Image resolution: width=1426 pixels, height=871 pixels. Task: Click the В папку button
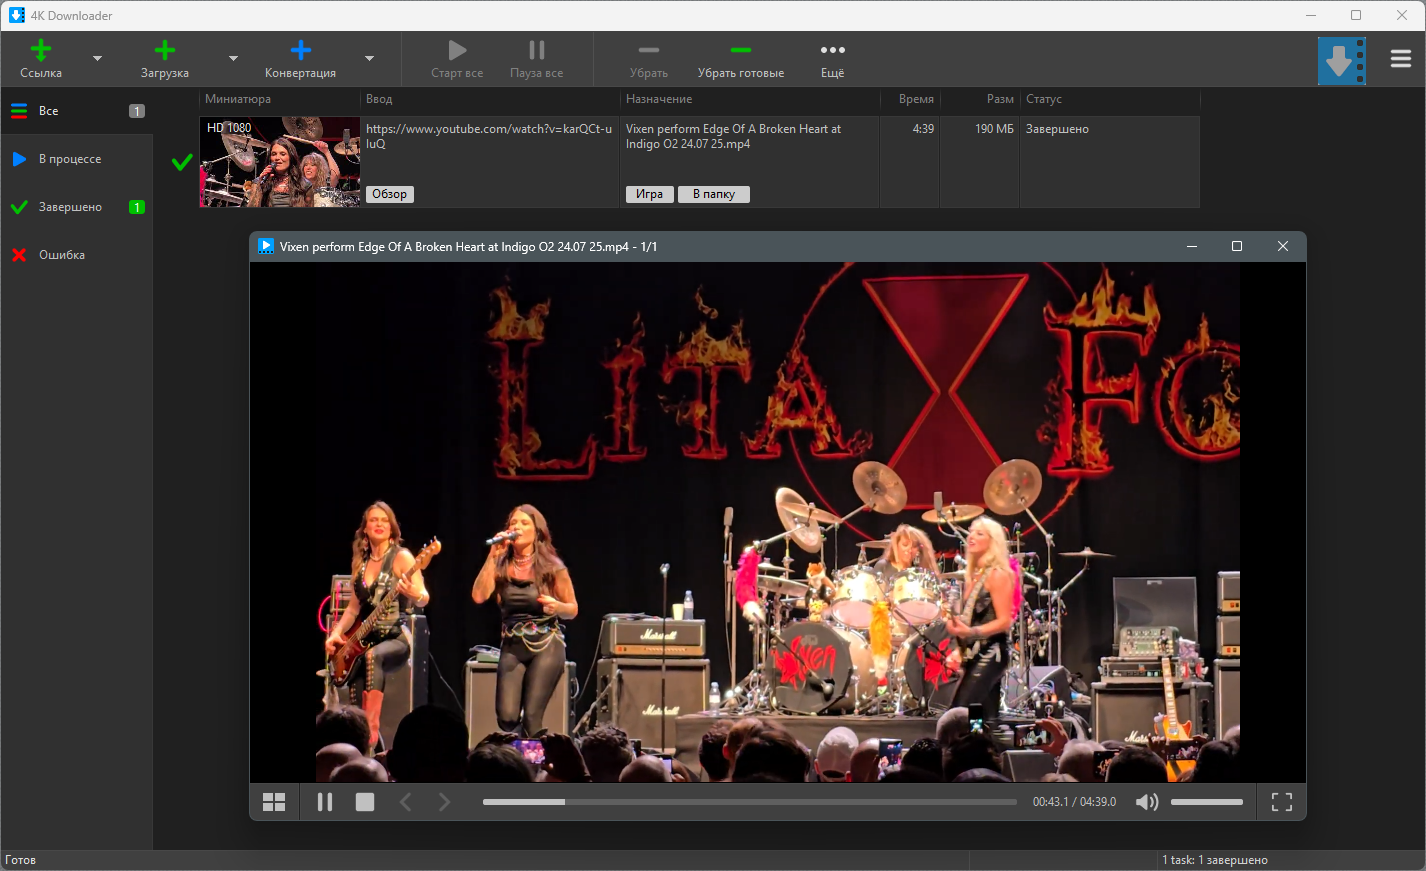point(713,194)
